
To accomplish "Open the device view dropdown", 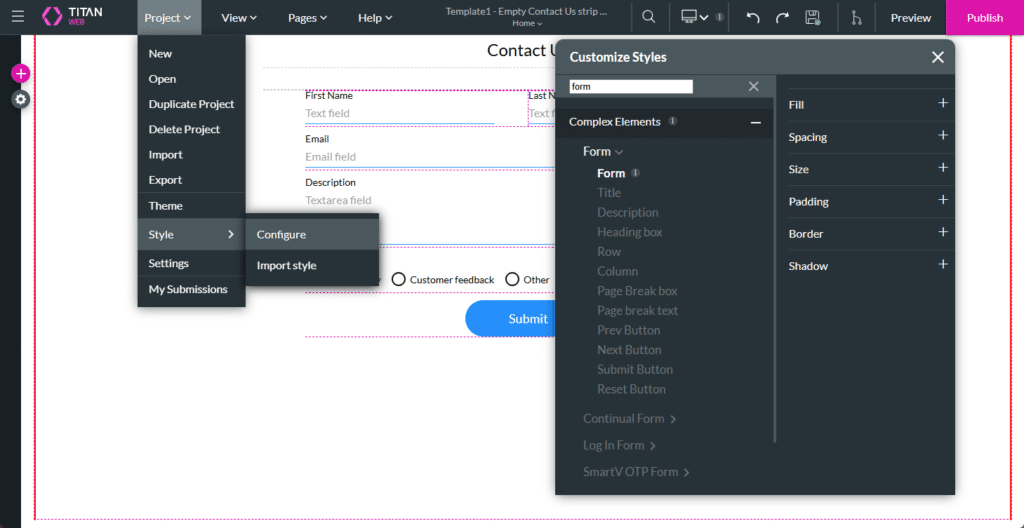I will tap(694, 17).
